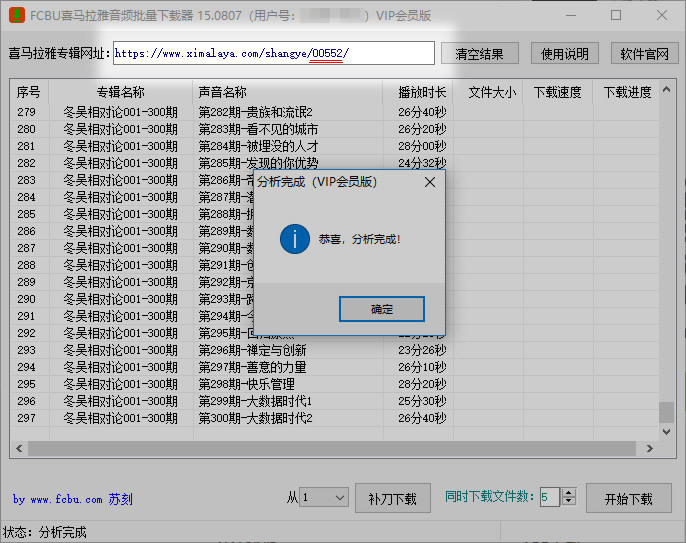Sort by 专辑名称 column header

click(120, 92)
